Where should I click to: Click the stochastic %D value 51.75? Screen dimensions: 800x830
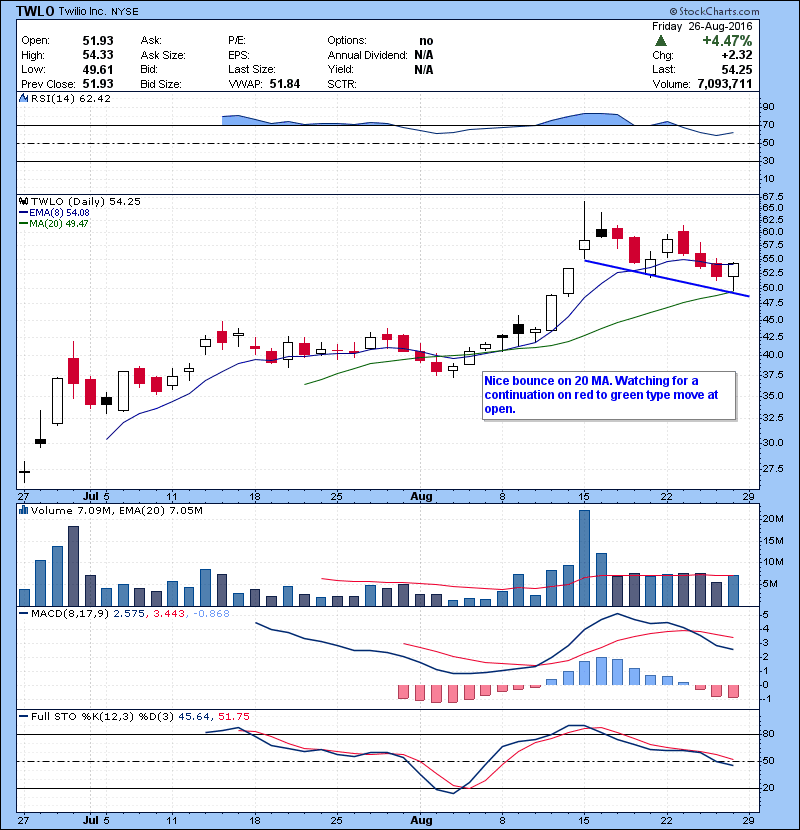[x=233, y=716]
